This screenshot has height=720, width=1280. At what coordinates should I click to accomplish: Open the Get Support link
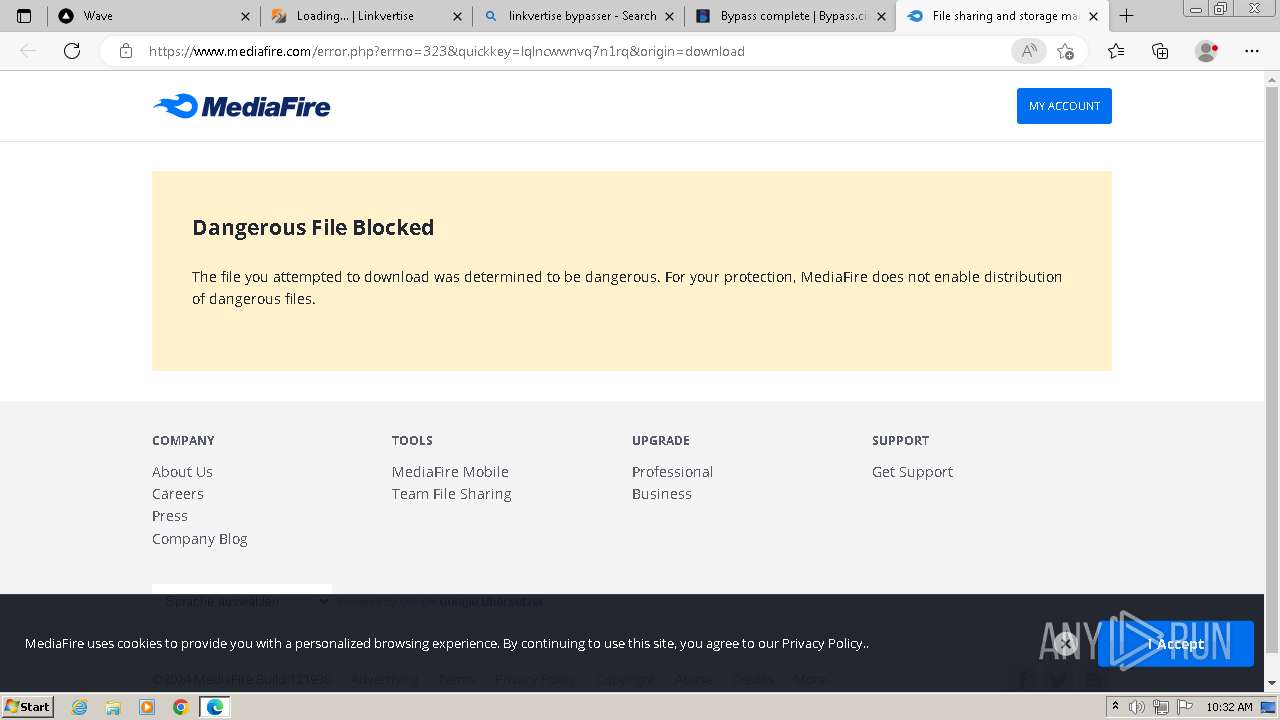[912, 472]
